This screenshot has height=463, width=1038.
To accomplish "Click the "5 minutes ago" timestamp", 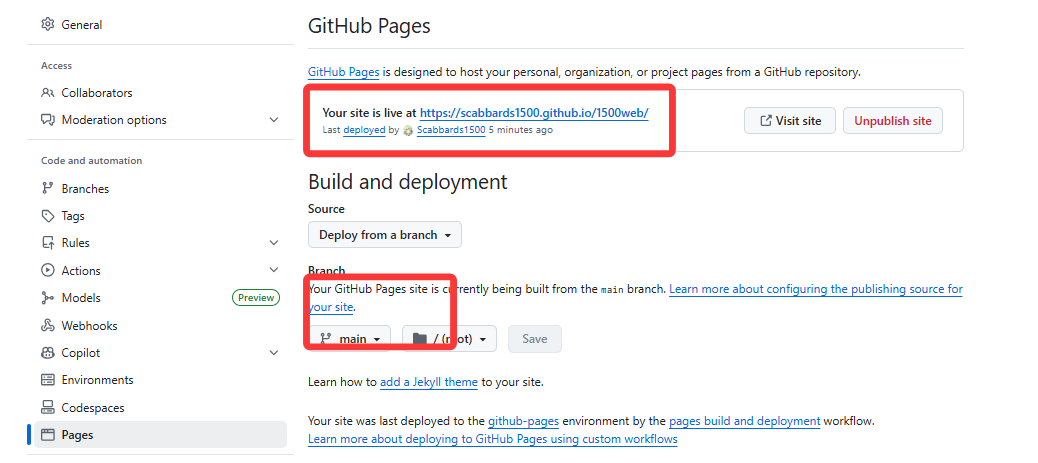I will 520,130.
